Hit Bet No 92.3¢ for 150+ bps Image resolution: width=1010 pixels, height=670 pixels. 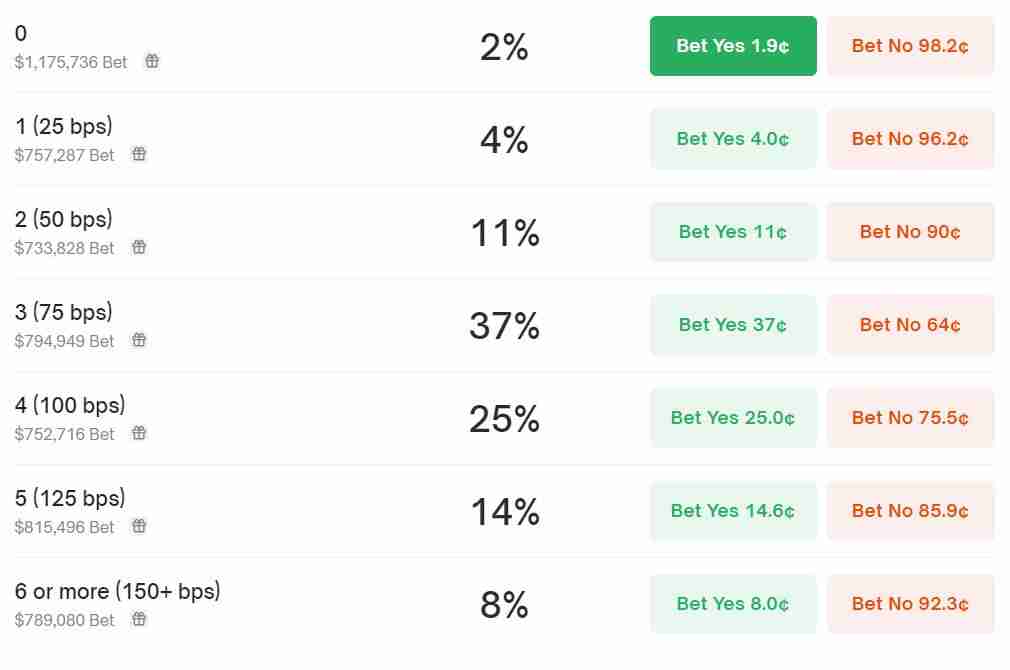click(x=910, y=604)
